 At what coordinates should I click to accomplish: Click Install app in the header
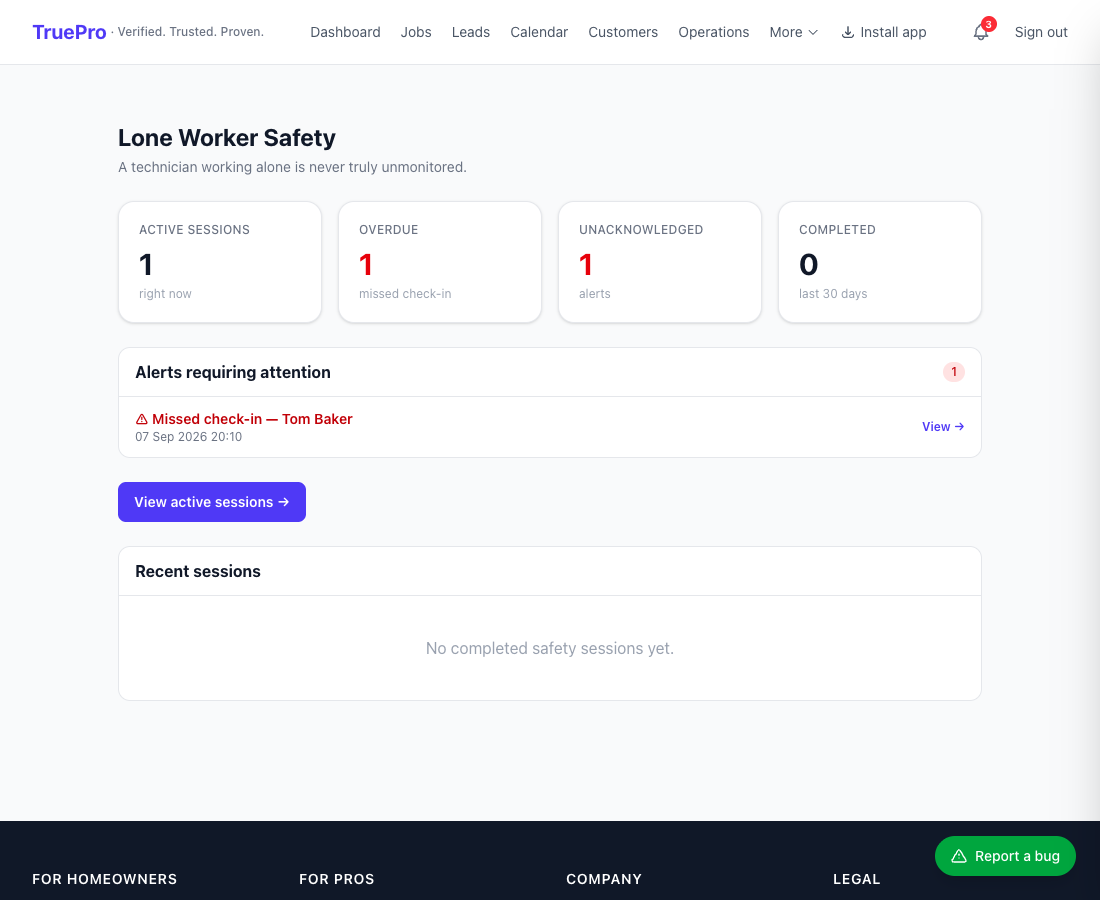(x=884, y=32)
